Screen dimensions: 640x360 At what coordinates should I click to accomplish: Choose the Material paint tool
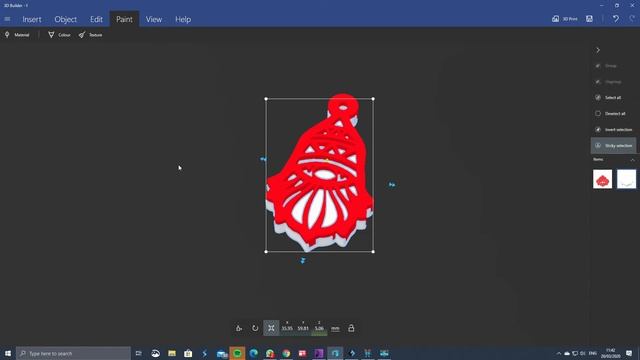tap(17, 35)
